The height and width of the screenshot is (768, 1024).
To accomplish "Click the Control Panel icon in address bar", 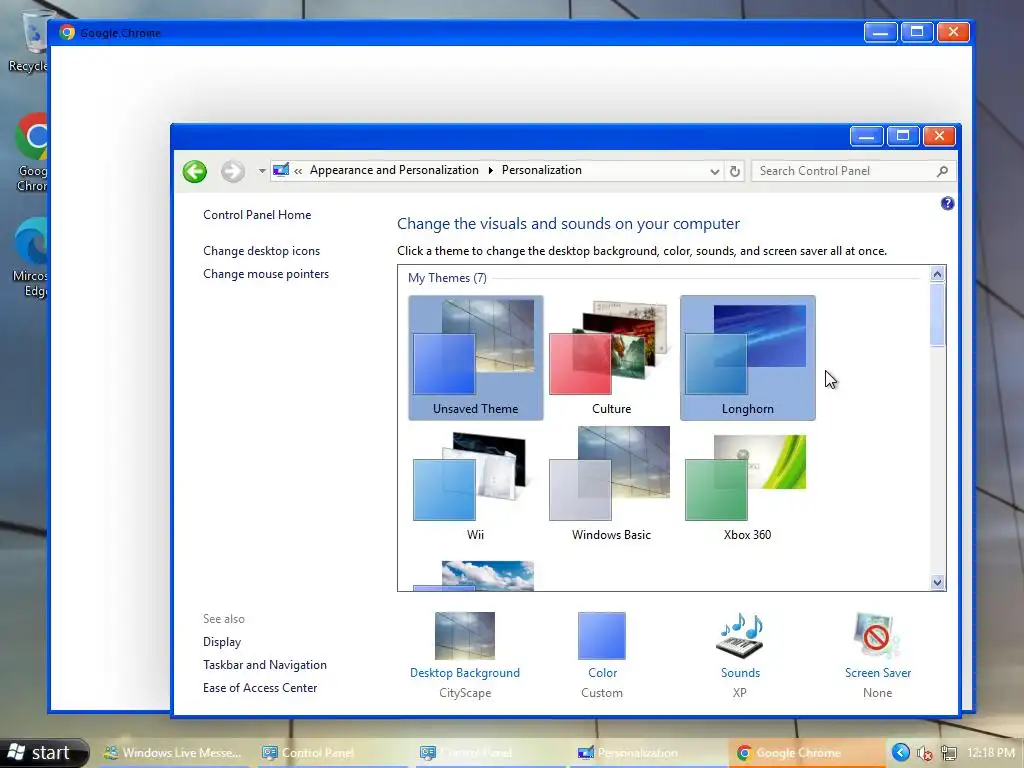I will pos(281,170).
